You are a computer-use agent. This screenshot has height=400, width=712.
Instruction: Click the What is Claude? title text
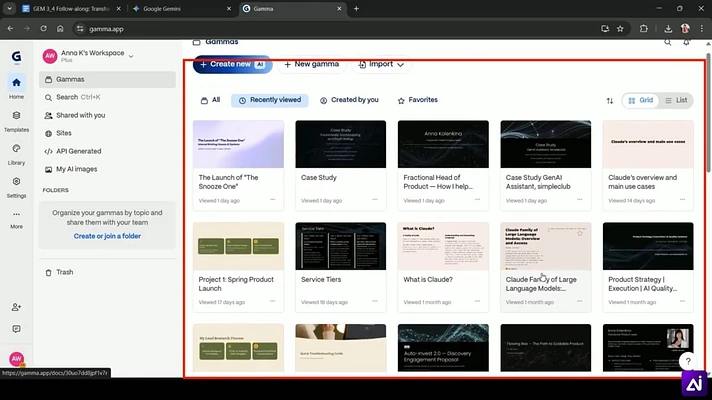428,280
